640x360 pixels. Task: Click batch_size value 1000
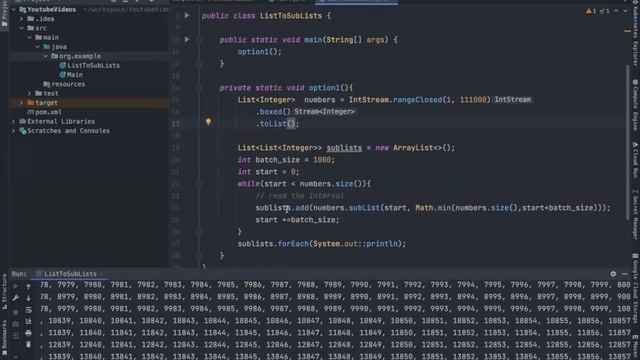[322, 160]
